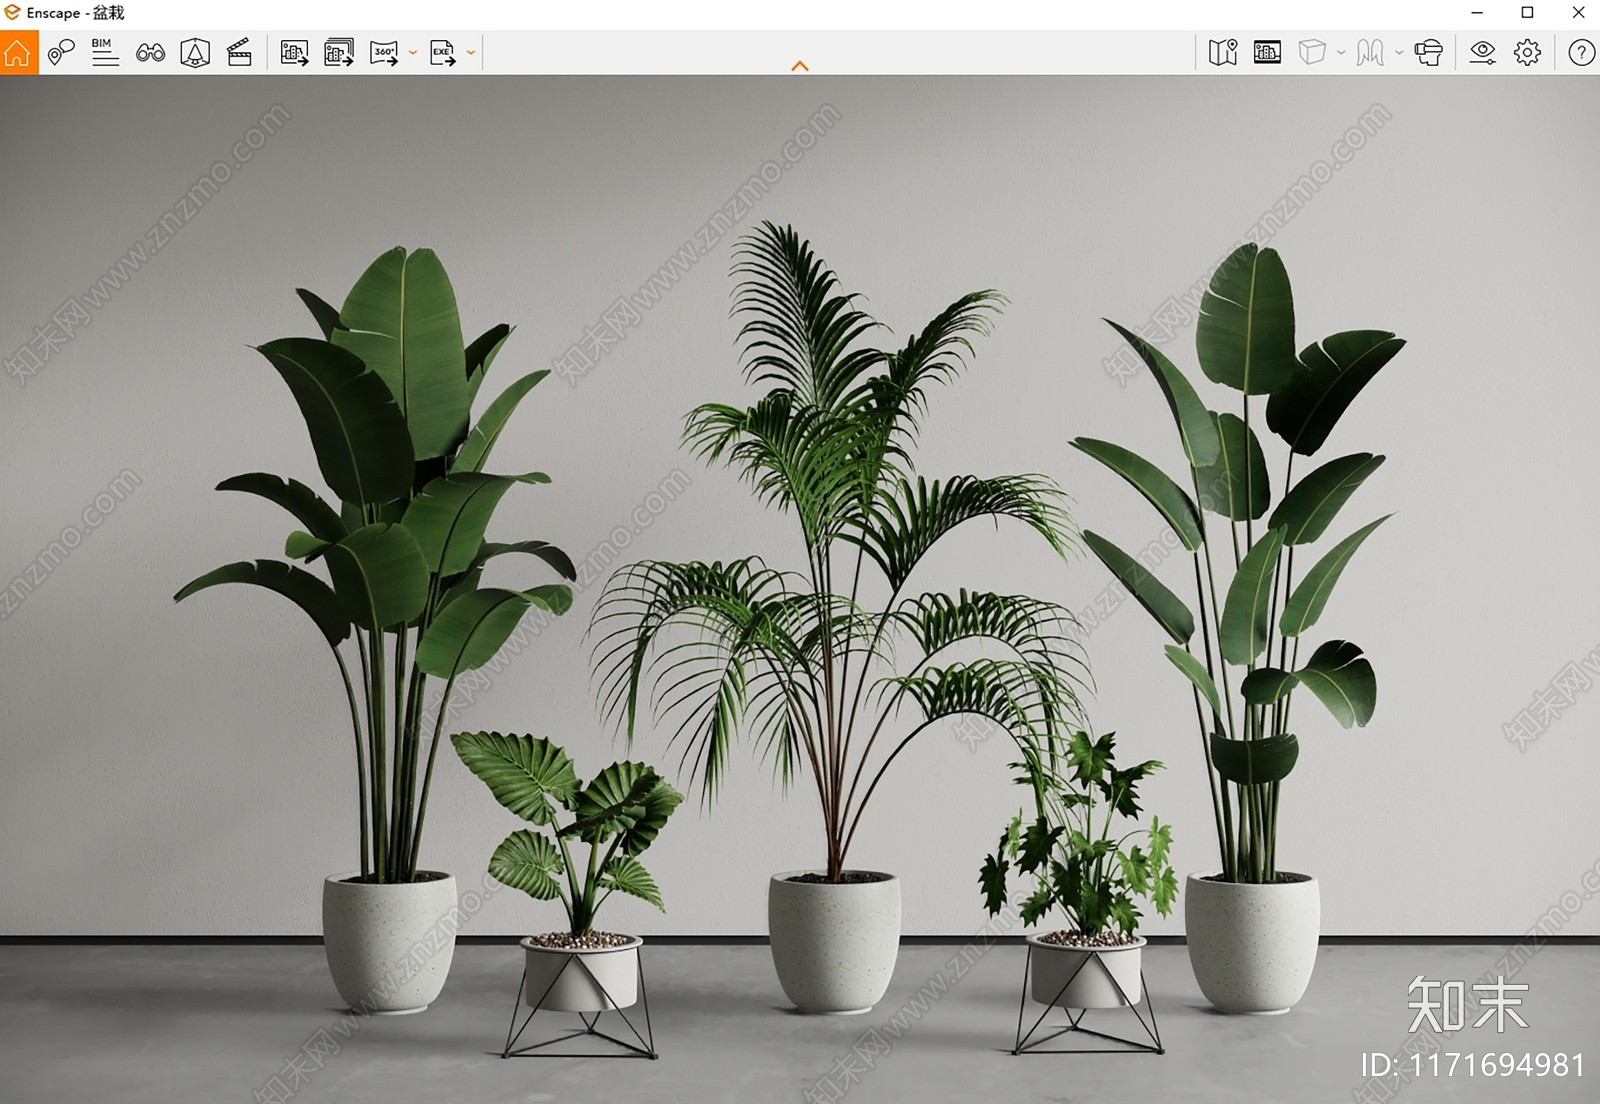The image size is (1600, 1104).
Task: Open the BIM information panel
Action: coord(105,52)
